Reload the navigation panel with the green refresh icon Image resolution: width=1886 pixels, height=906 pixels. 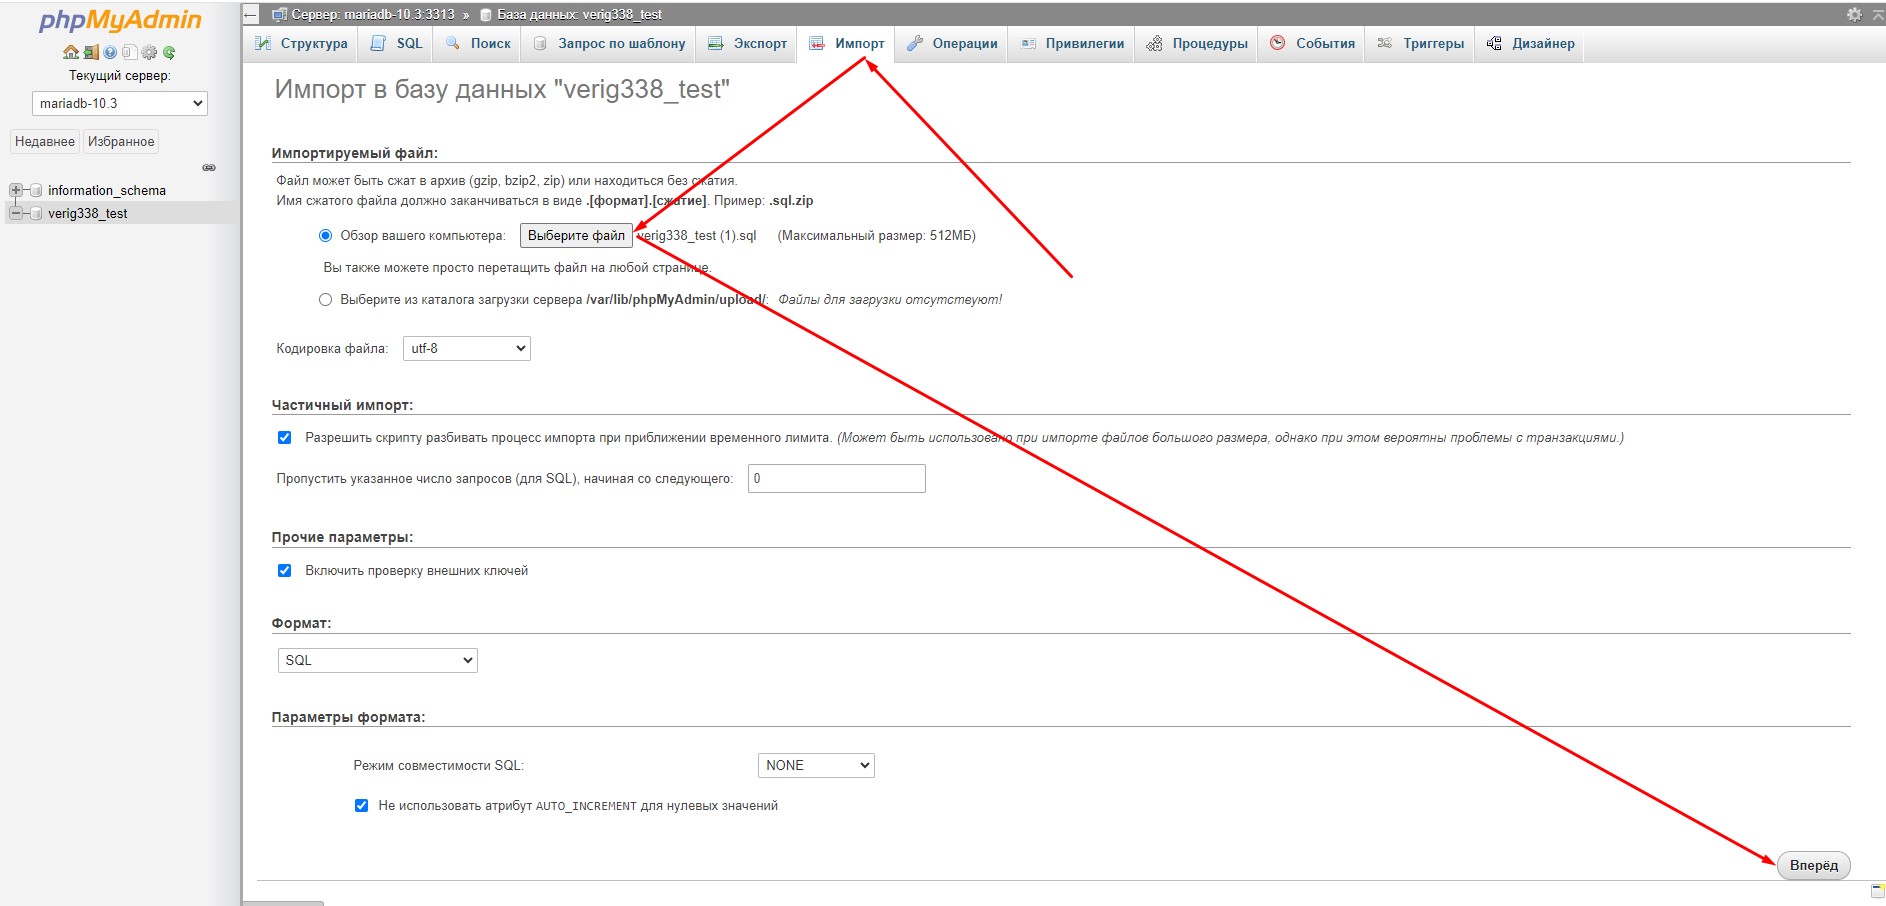pyautogui.click(x=169, y=52)
